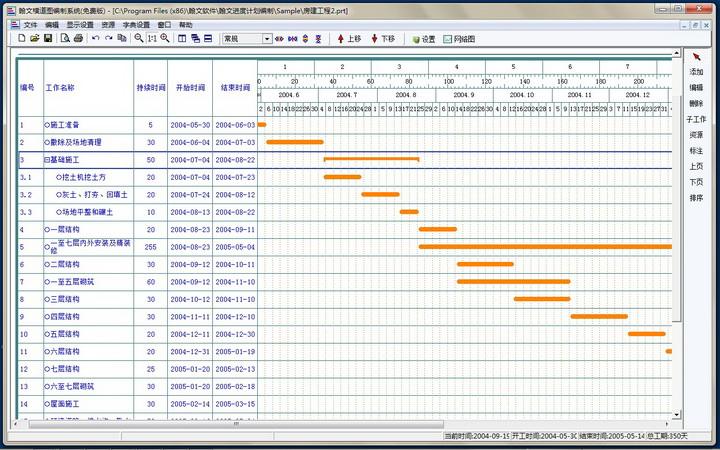The width and height of the screenshot is (720, 450).
Task: Click the 1:1 actual size icon
Action: pyautogui.click(x=152, y=39)
